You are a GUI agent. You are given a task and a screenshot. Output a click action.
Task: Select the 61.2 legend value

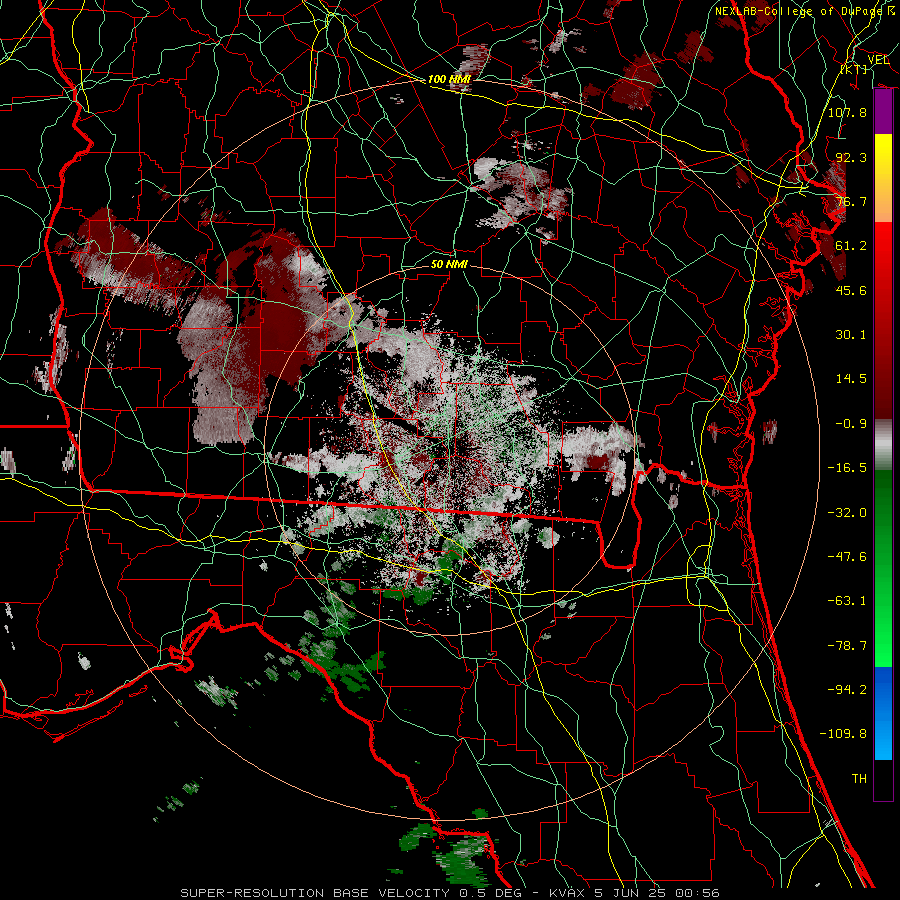(x=851, y=246)
